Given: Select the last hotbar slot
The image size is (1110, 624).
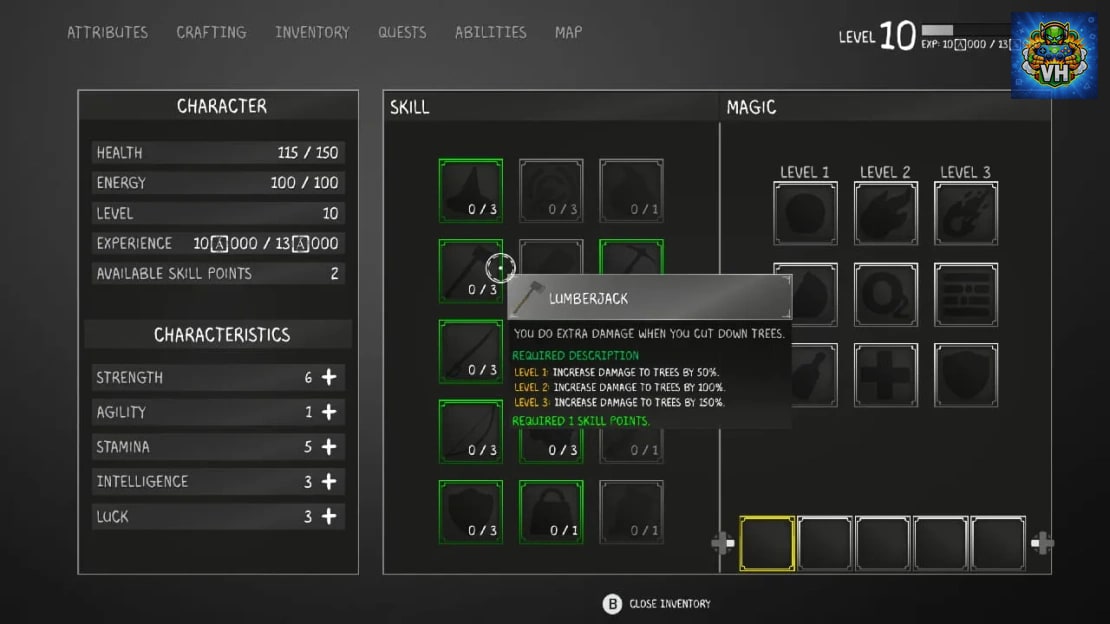Looking at the screenshot, I should click(998, 543).
